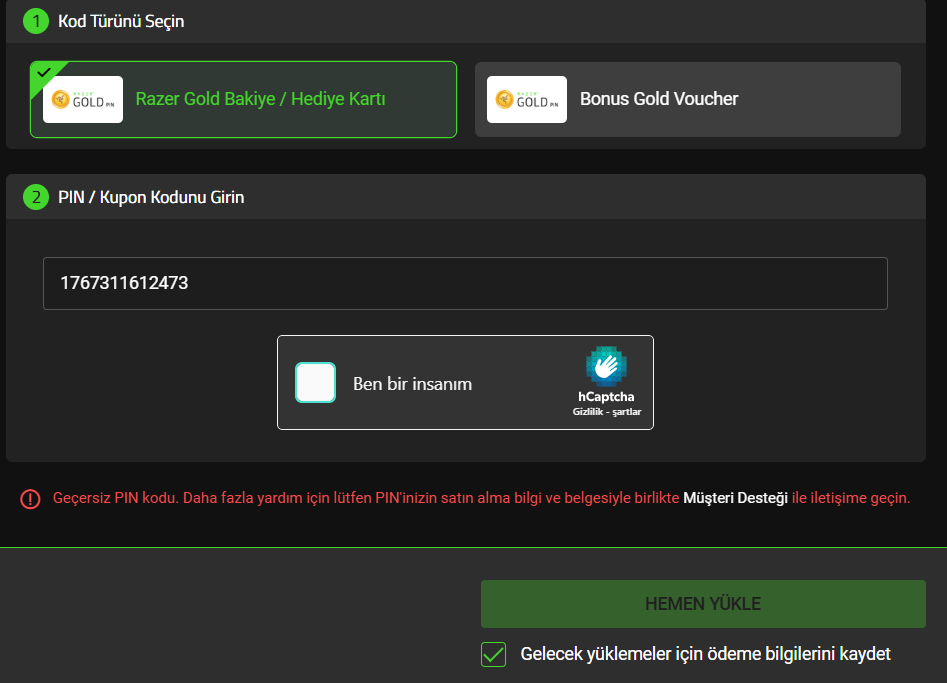947x683 pixels.
Task: Click Razer Gold PIN logo on Bonus Voucher card
Action: pos(527,100)
